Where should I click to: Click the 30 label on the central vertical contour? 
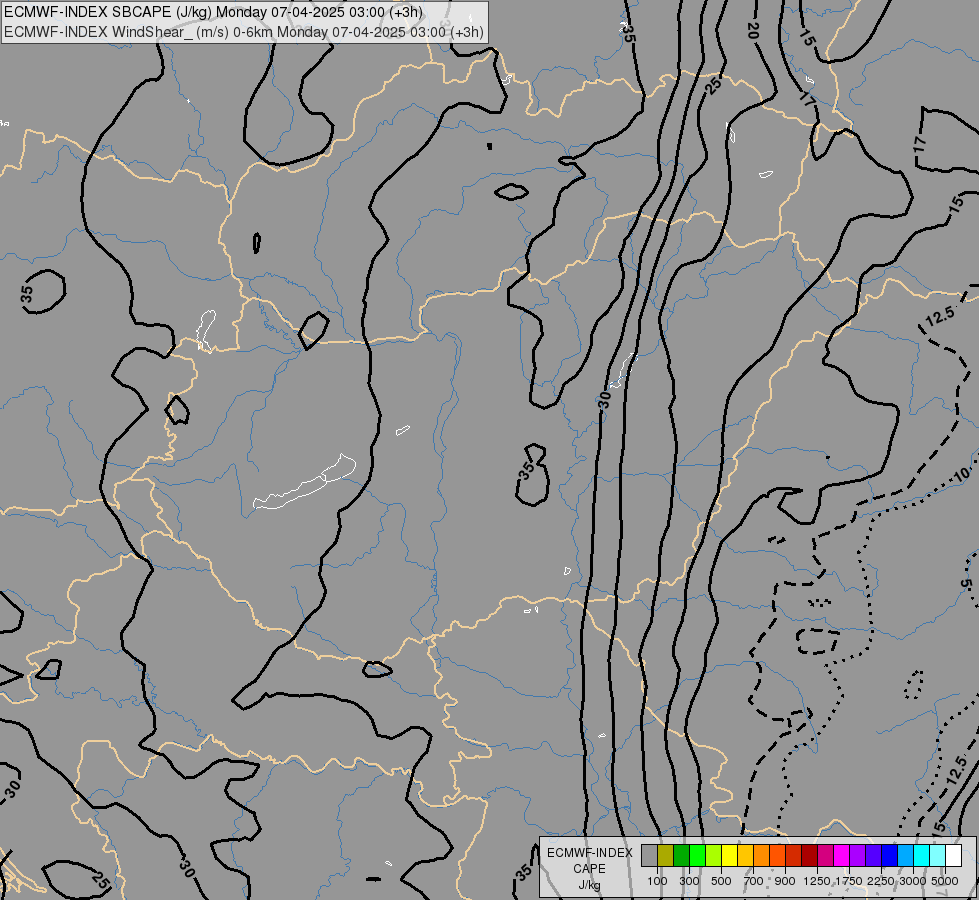(x=604, y=400)
